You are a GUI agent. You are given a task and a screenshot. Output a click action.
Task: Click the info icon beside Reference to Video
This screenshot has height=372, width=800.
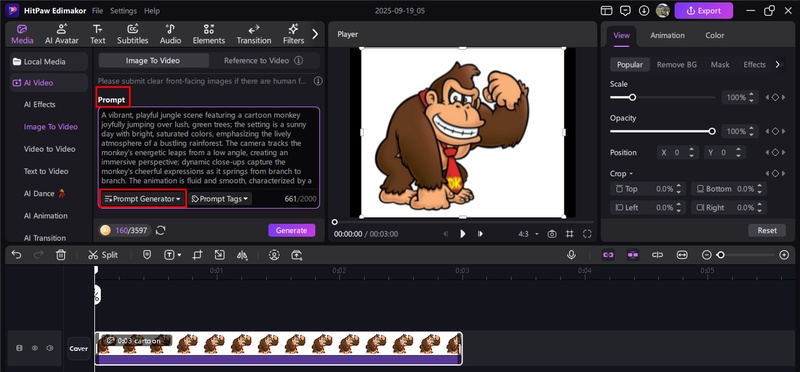pos(298,60)
